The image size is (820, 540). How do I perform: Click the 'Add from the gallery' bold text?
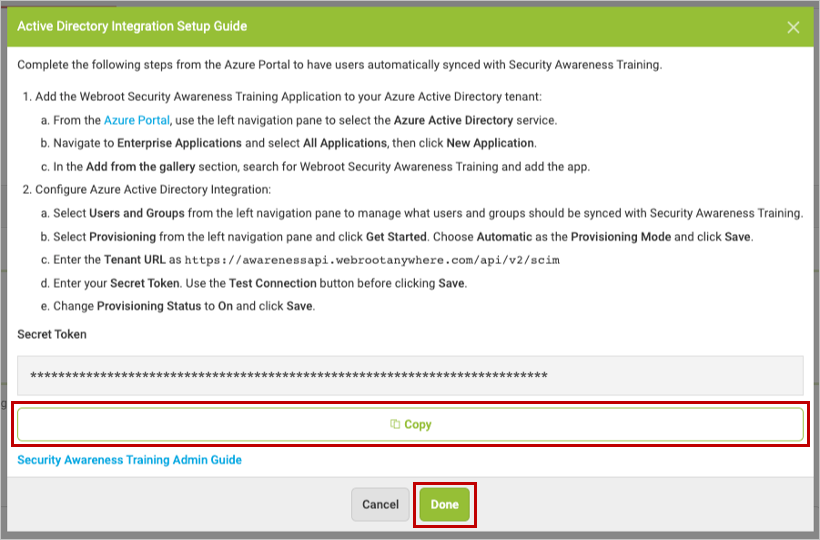click(141, 167)
